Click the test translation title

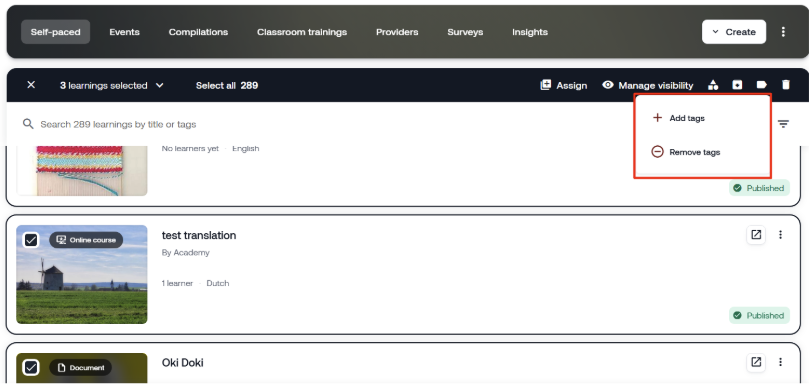click(199, 235)
